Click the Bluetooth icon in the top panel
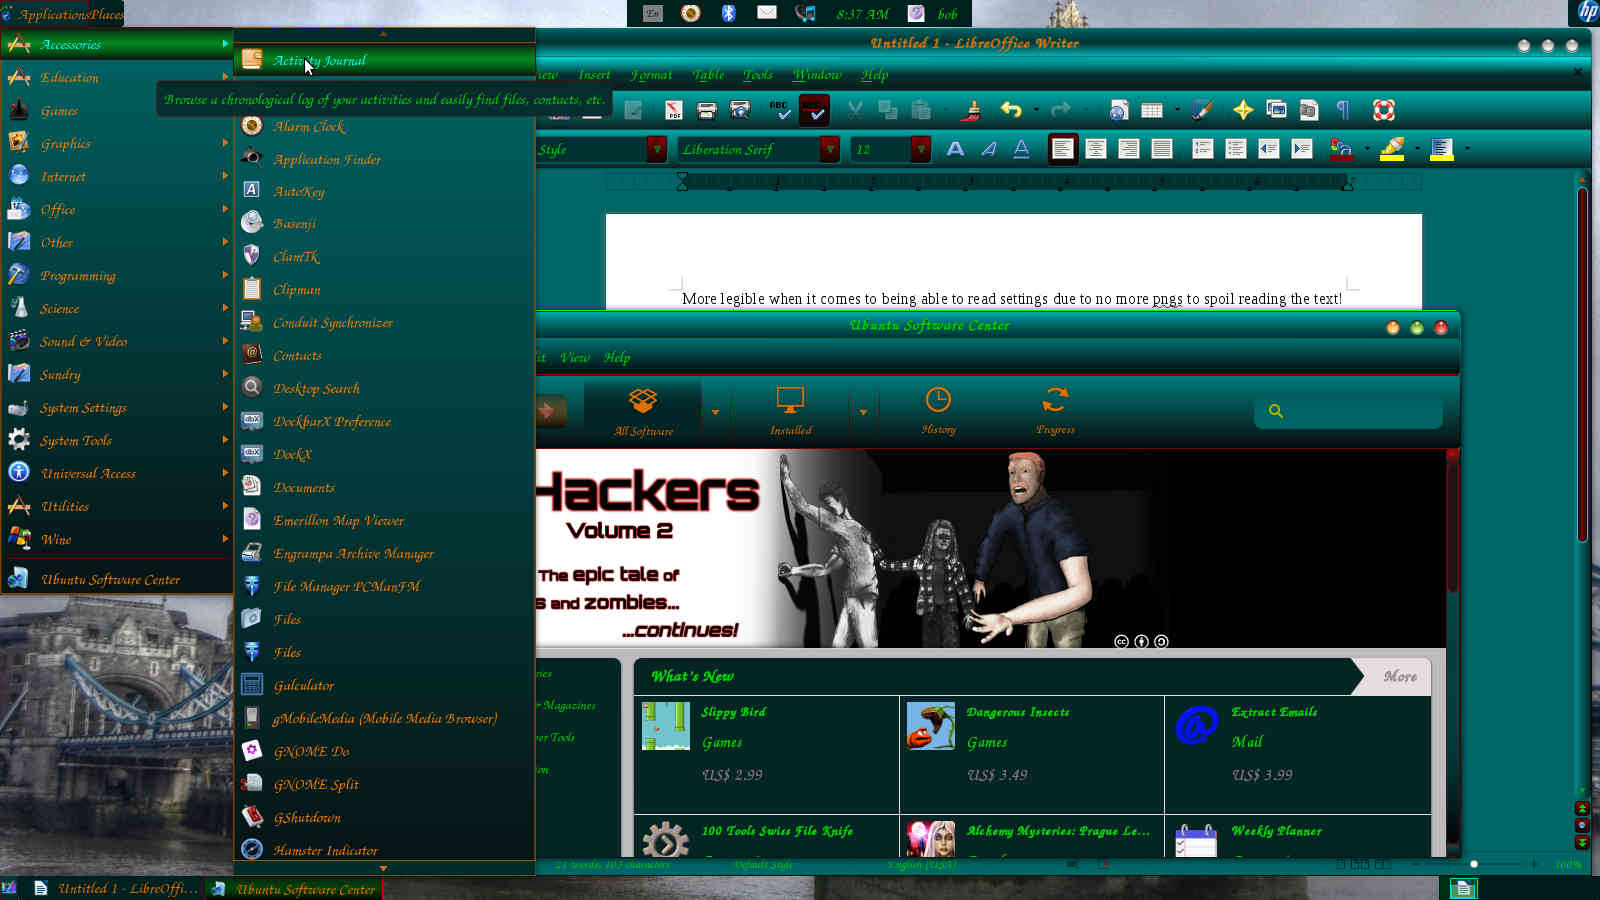1600x900 pixels. 729,13
